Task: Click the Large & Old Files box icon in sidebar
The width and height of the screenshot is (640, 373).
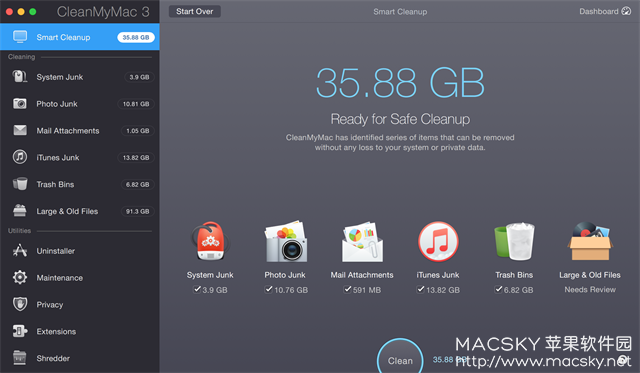Action: (x=20, y=211)
